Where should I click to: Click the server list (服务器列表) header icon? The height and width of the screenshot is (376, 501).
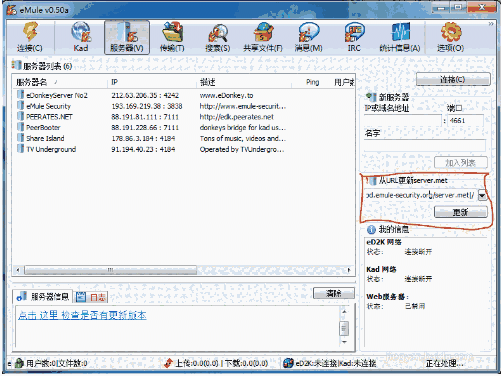click(x=16, y=65)
